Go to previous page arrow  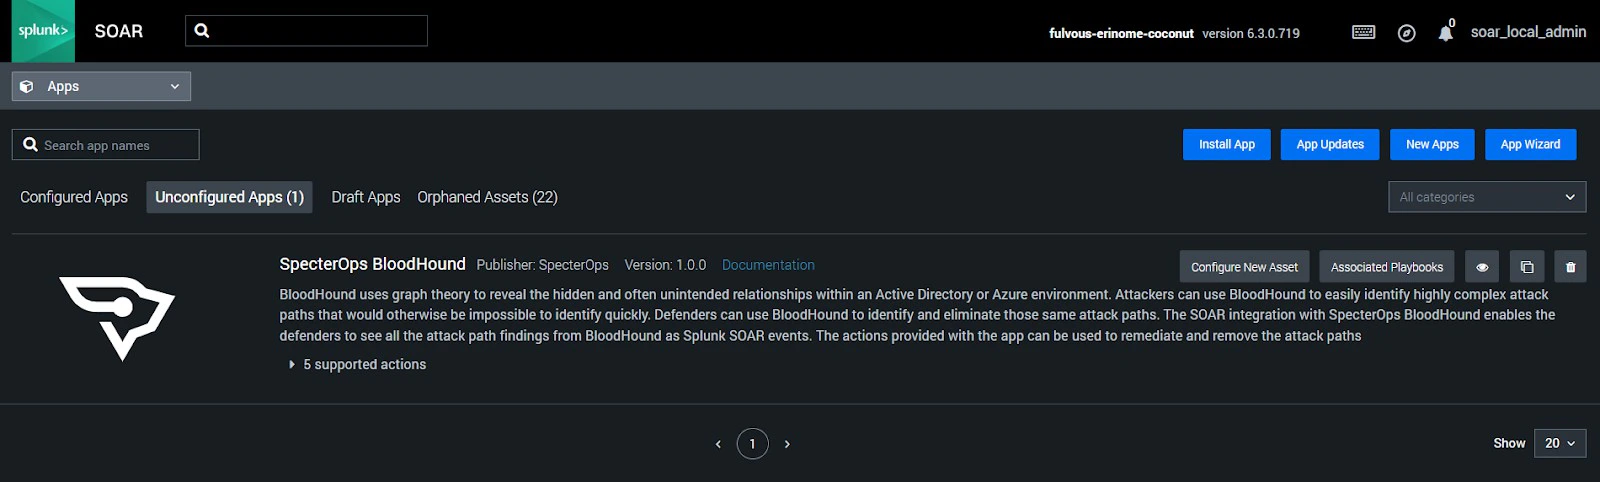pos(718,444)
